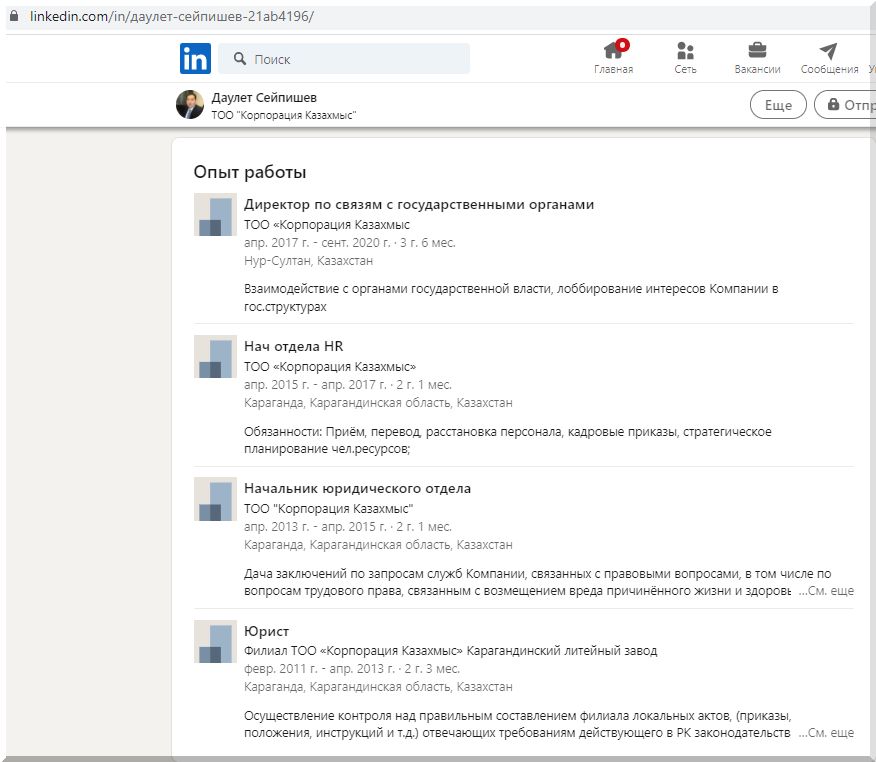Click dates апр. 2015 г. - апр. 2017 г.
Image resolution: width=876 pixels, height=762 pixels.
pos(315,385)
